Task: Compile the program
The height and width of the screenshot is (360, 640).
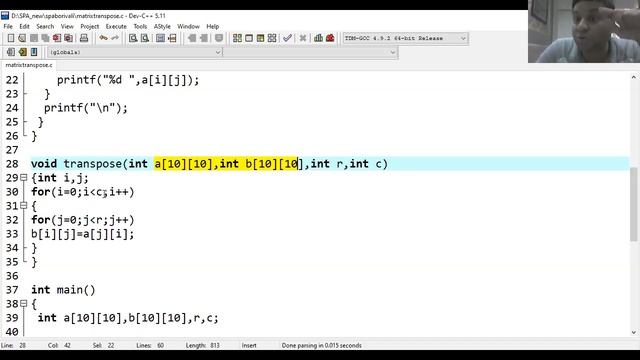Action: (237, 38)
